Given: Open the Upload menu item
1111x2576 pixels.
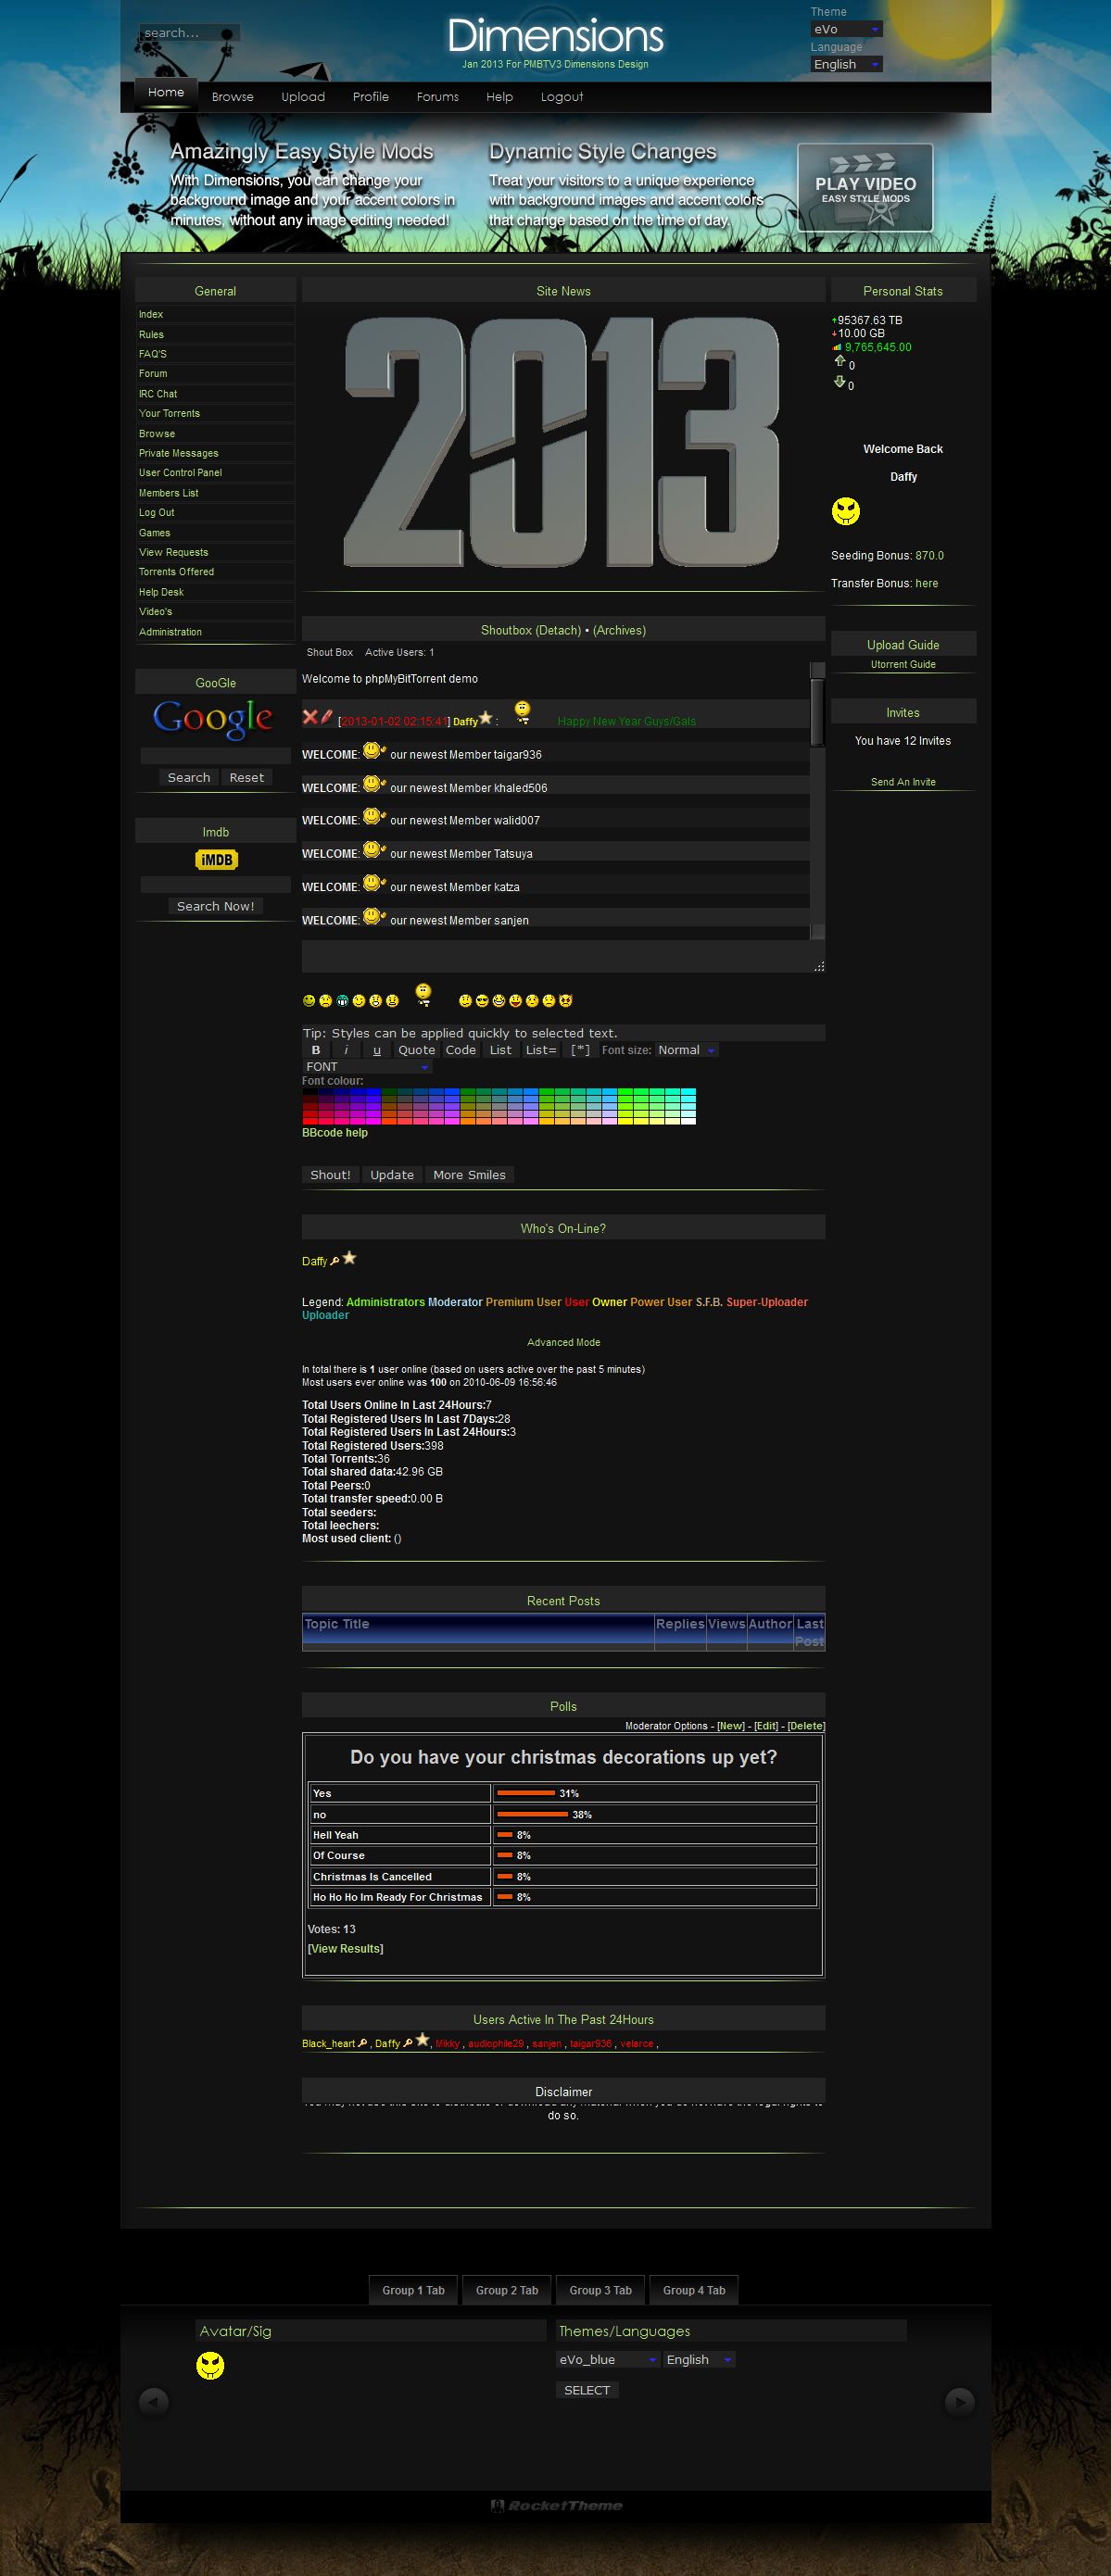Looking at the screenshot, I should (x=303, y=97).
